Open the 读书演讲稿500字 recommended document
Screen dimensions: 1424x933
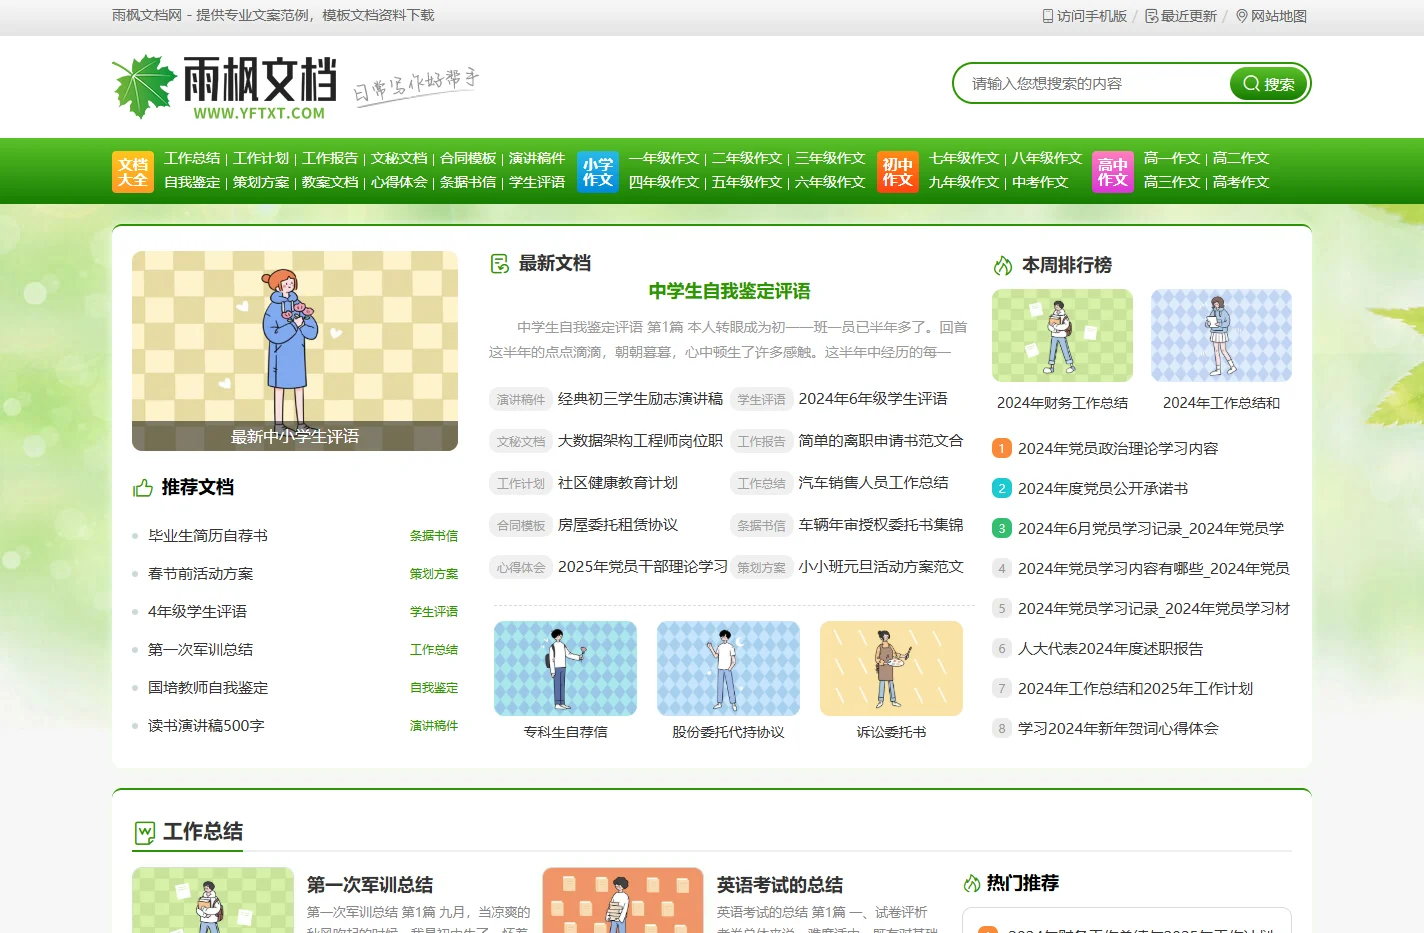(x=206, y=725)
